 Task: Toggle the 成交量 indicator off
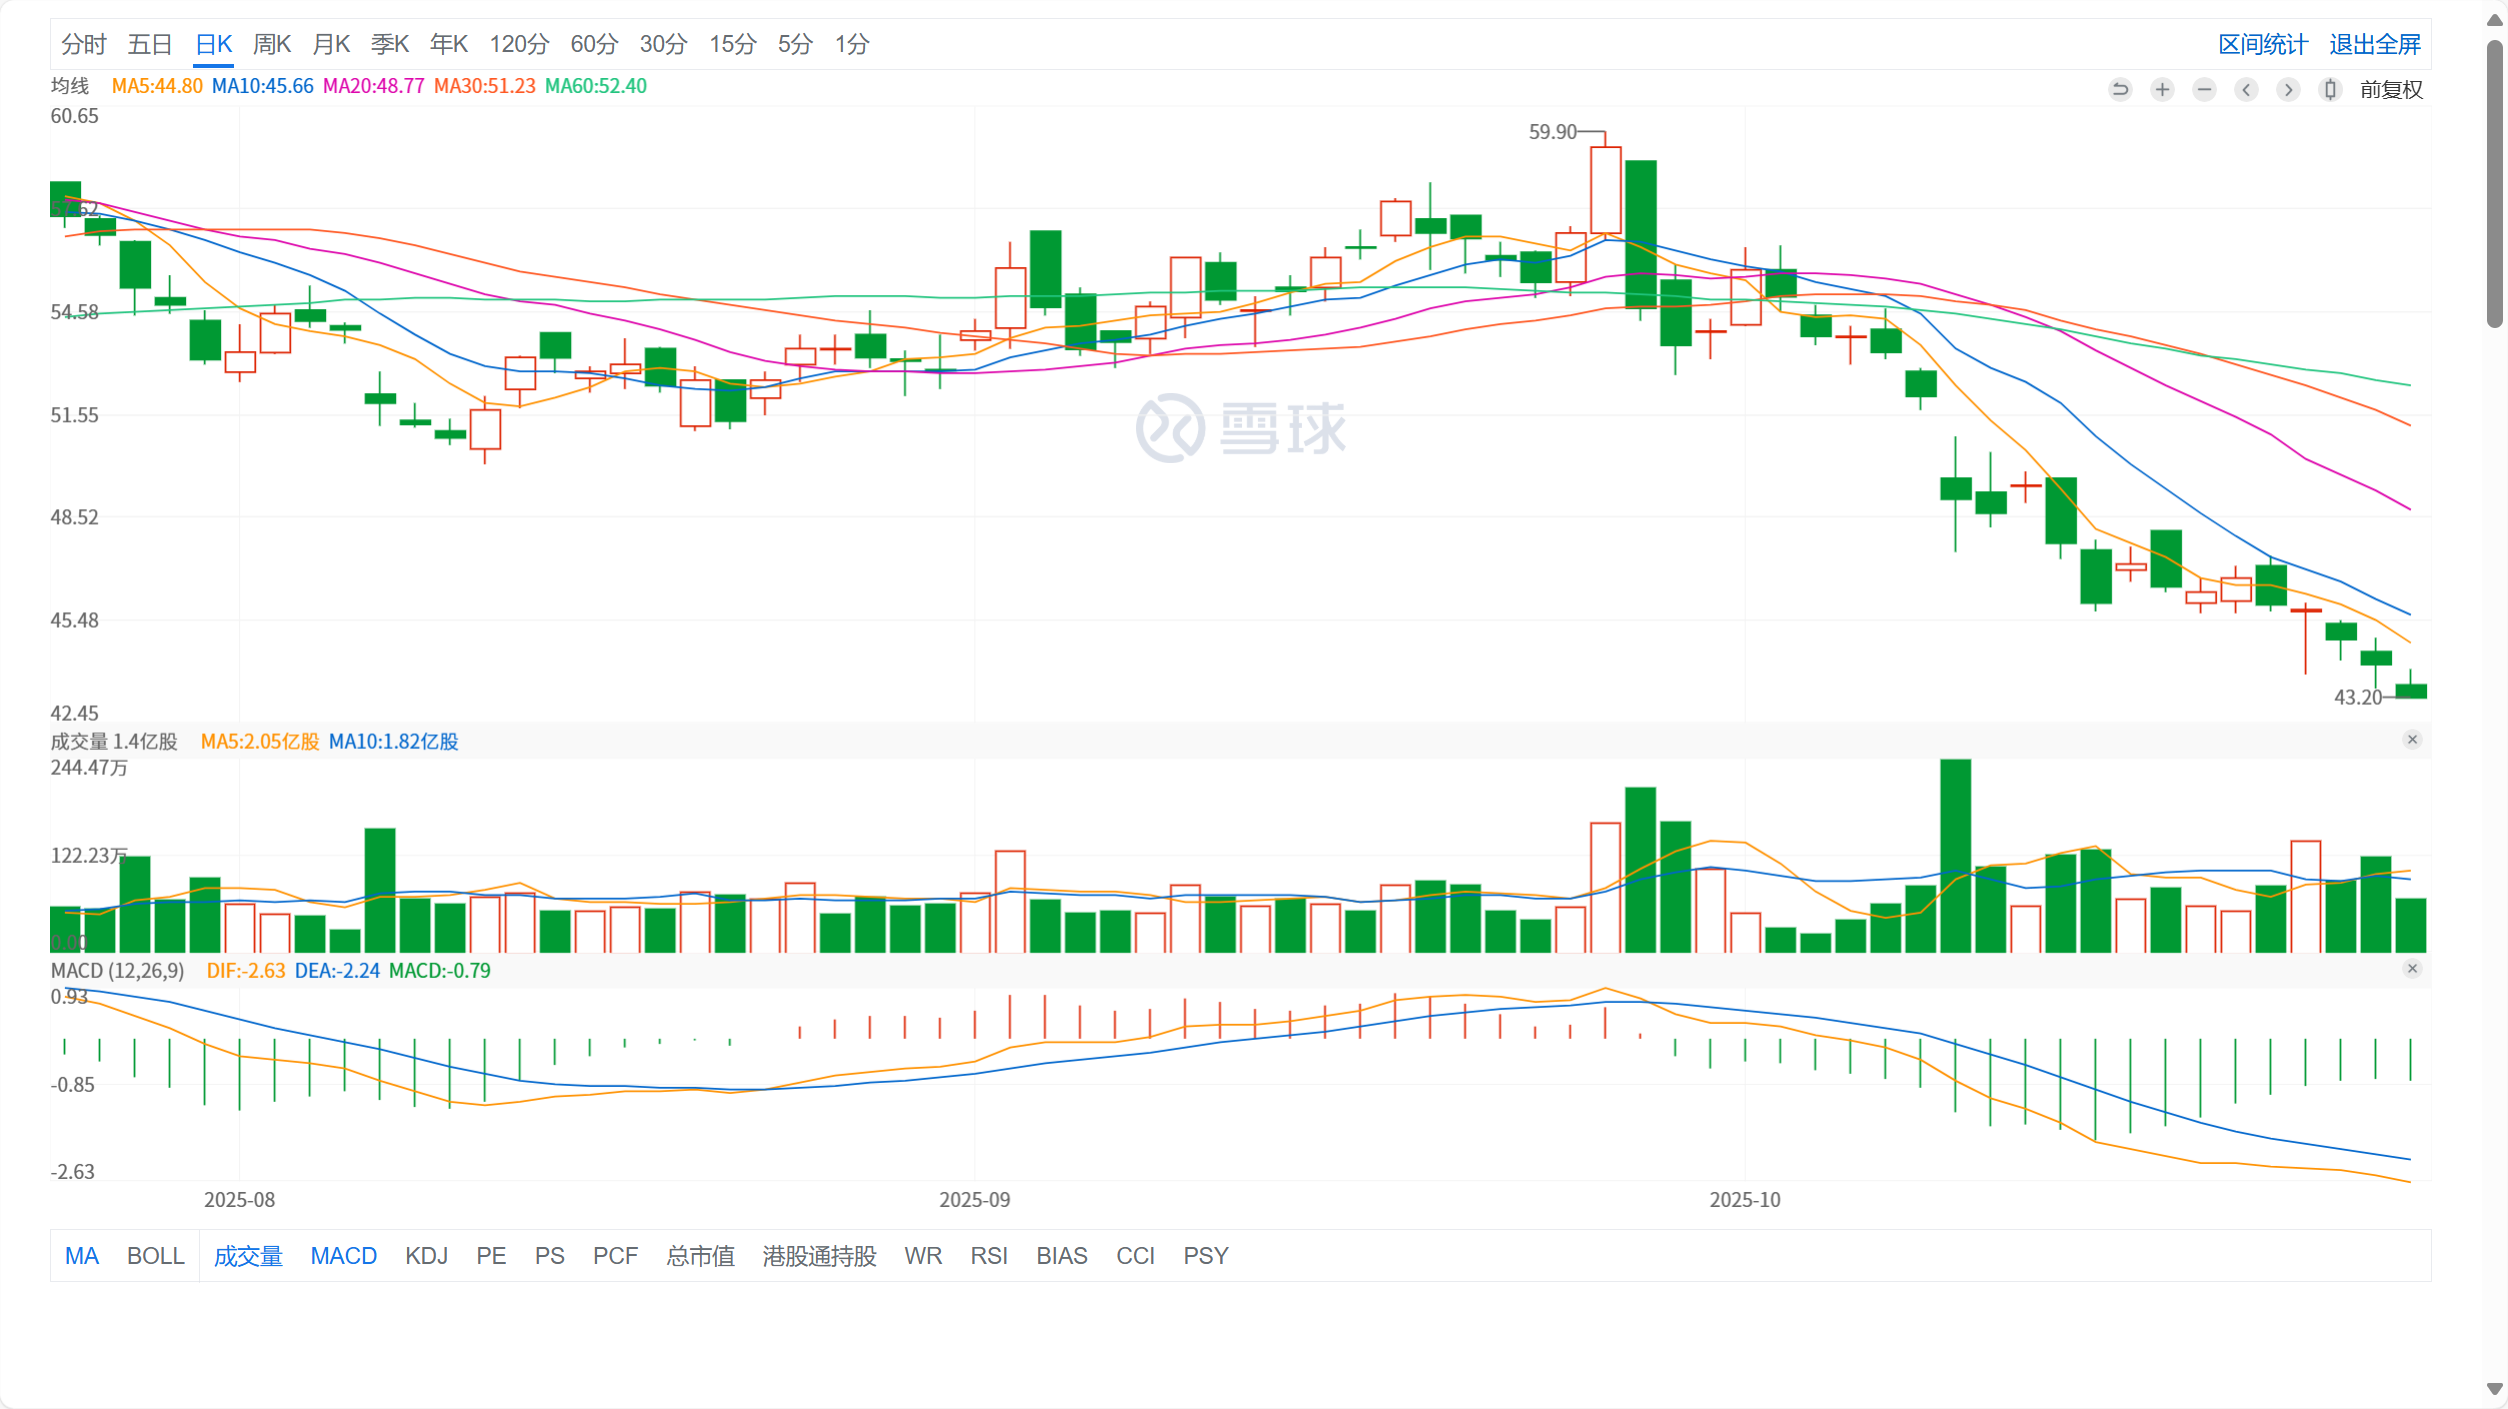tap(248, 1256)
